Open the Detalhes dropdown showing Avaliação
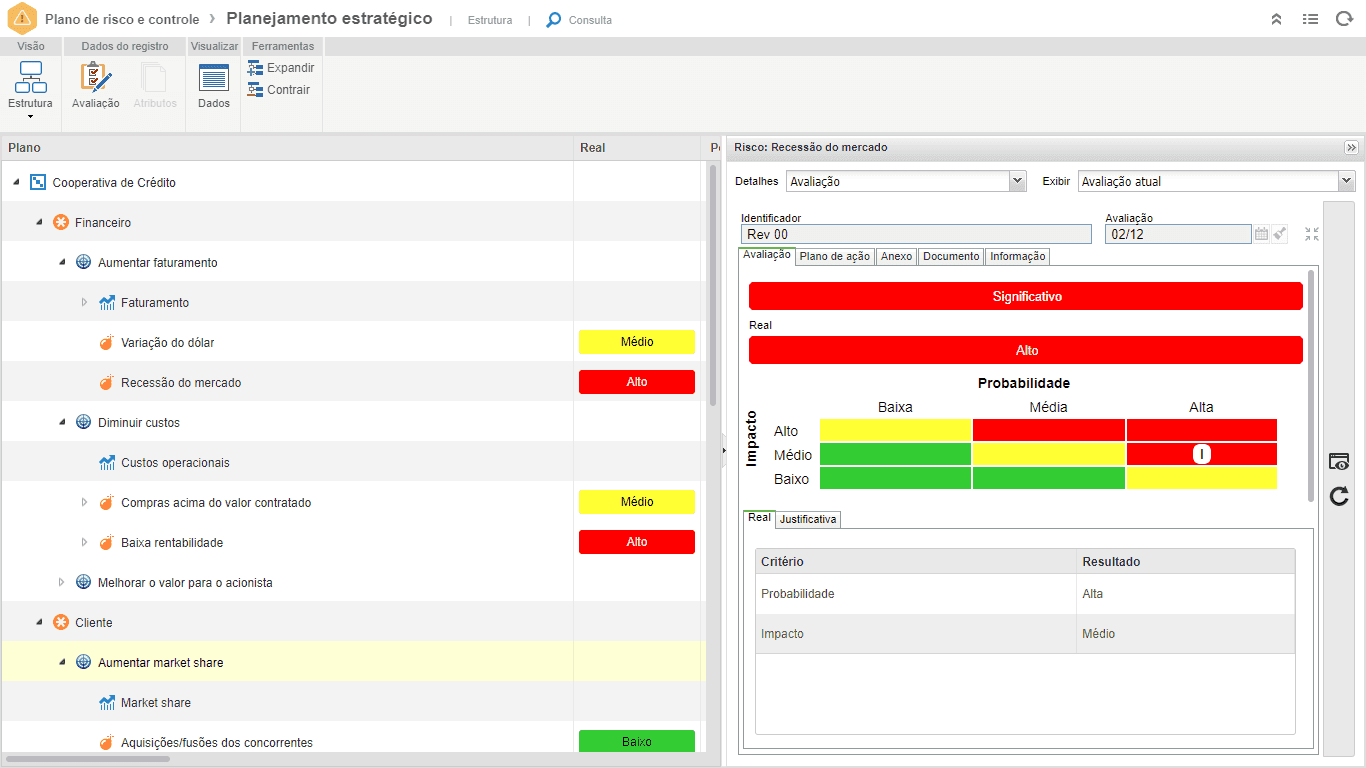This screenshot has width=1366, height=768. point(907,181)
